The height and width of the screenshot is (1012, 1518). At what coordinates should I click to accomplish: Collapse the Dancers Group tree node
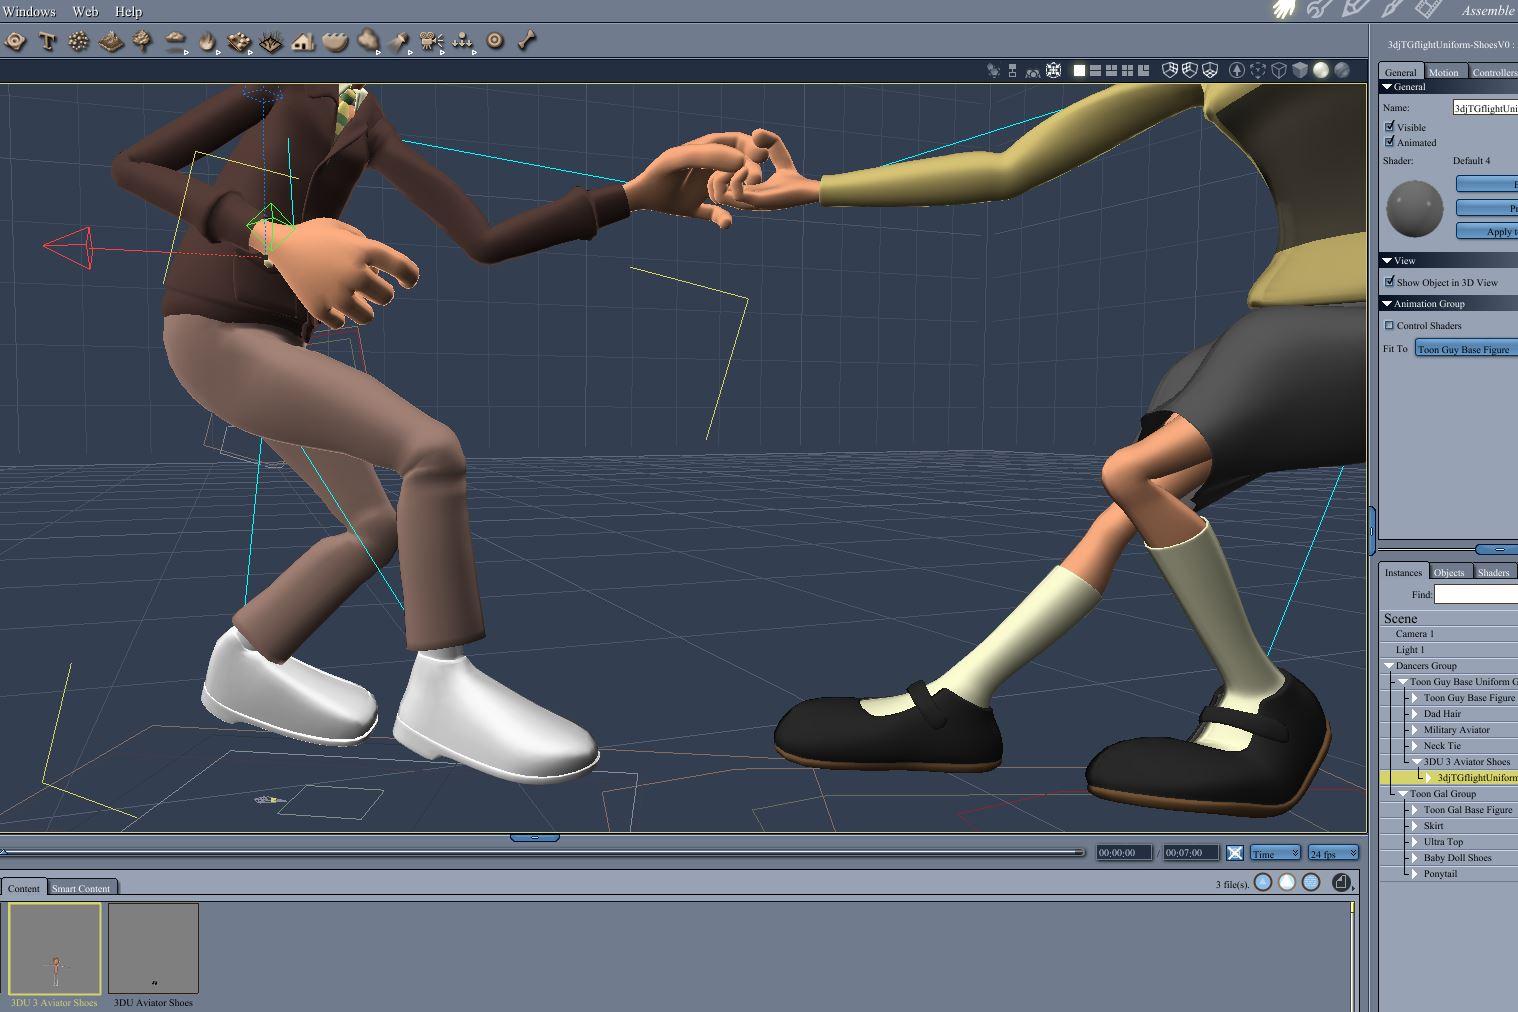(x=1389, y=666)
